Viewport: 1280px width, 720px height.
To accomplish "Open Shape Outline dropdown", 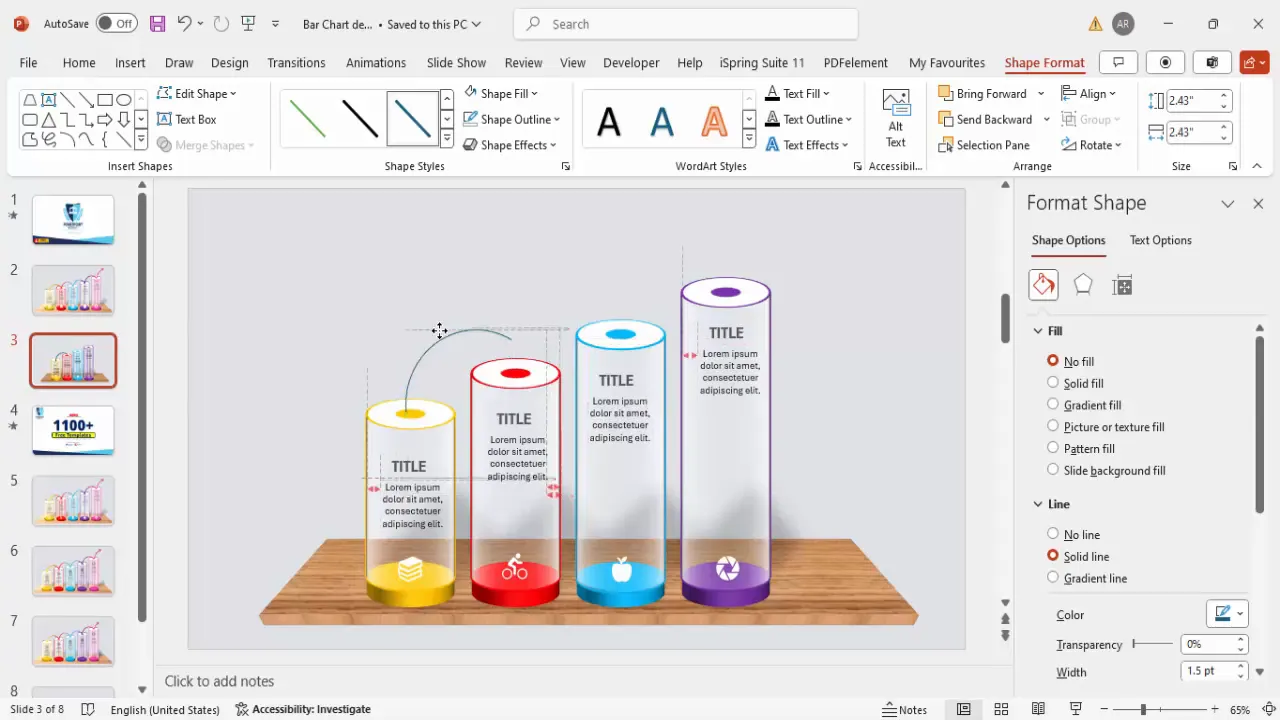I will pos(512,119).
